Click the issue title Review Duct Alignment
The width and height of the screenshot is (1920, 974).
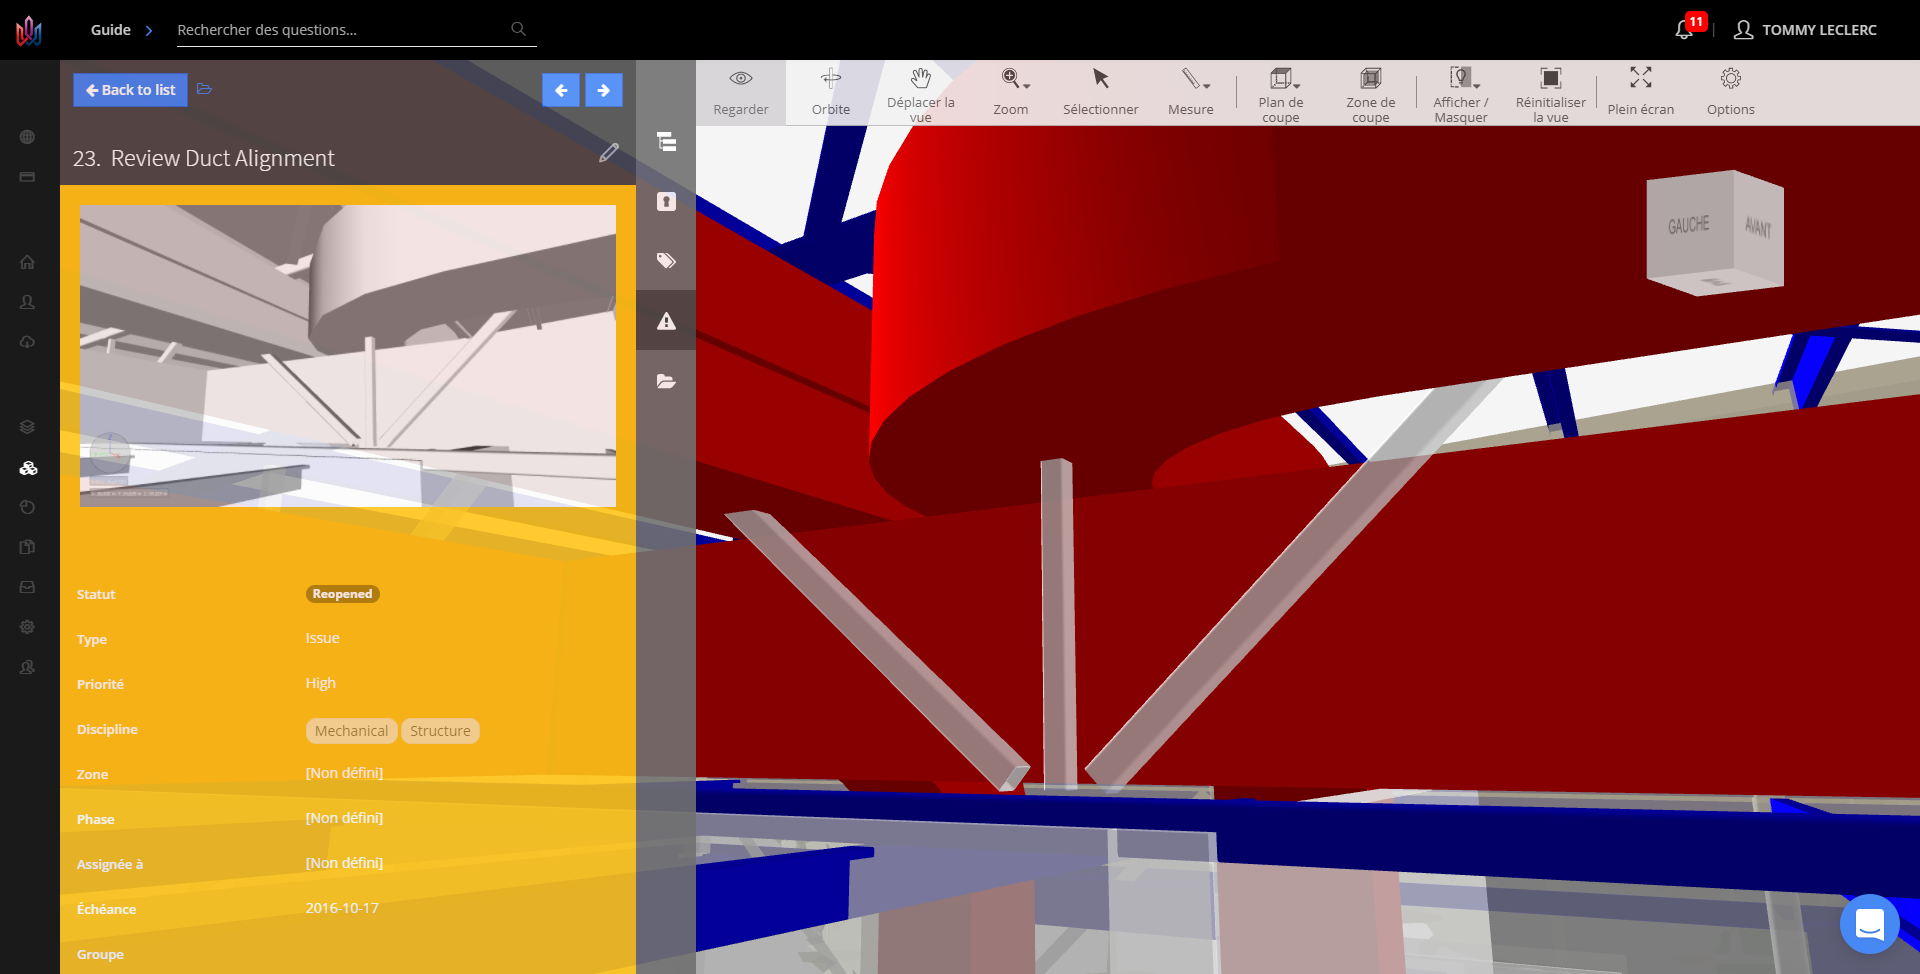coord(223,158)
